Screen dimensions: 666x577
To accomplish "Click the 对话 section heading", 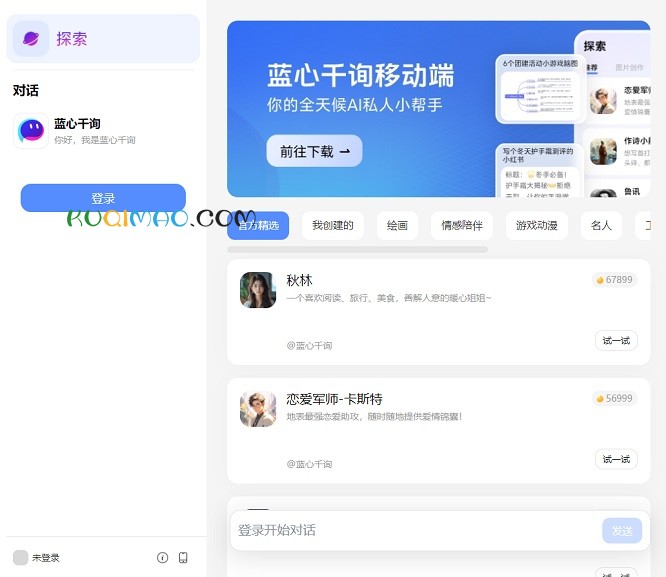I will [25, 91].
